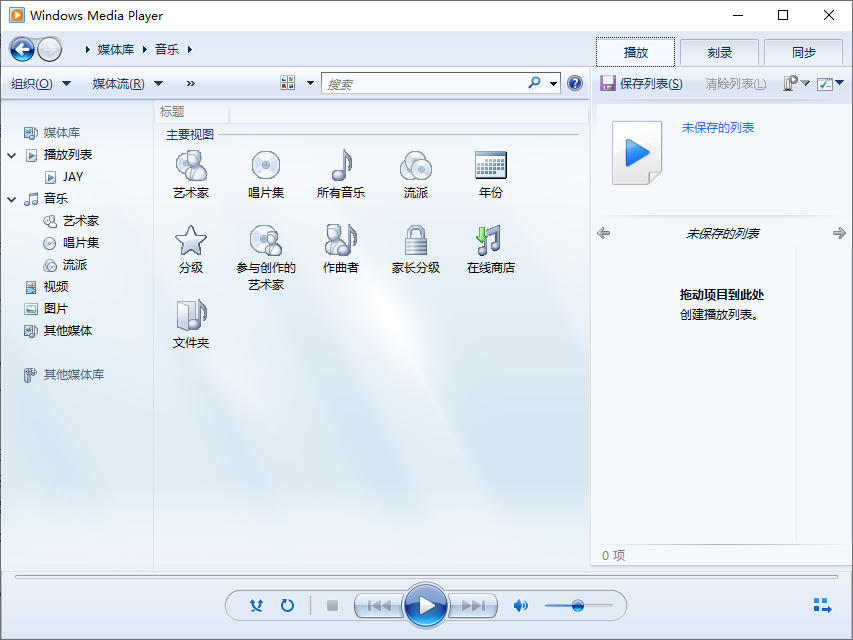The height and width of the screenshot is (640, 853).
Task: Open the 作曲者 composer icon
Action: (341, 241)
